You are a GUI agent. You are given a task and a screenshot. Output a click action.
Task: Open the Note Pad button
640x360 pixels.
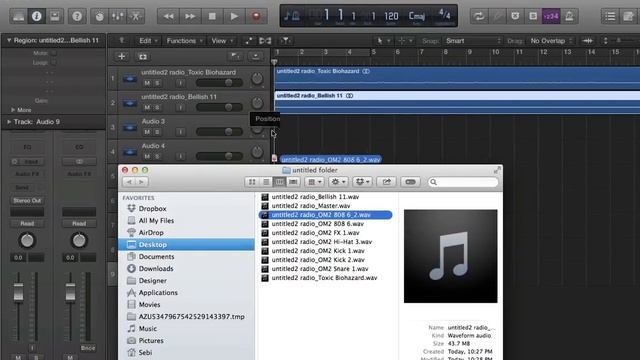pyautogui.click(x=629, y=16)
